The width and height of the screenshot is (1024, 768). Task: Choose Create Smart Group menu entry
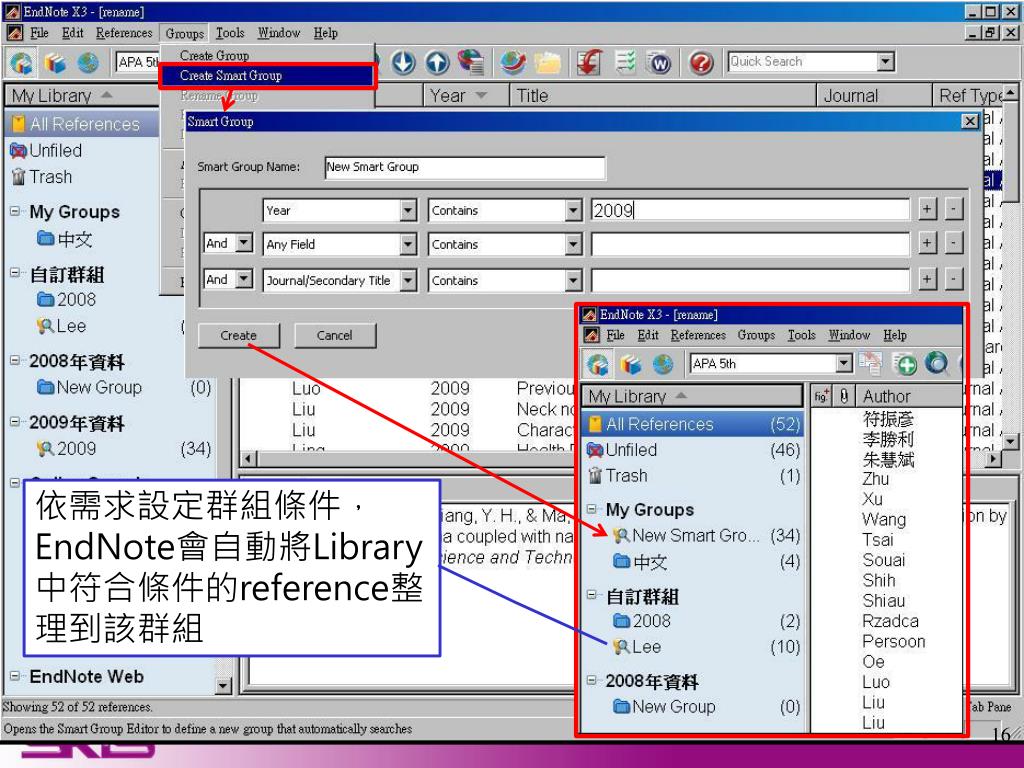click(266, 76)
